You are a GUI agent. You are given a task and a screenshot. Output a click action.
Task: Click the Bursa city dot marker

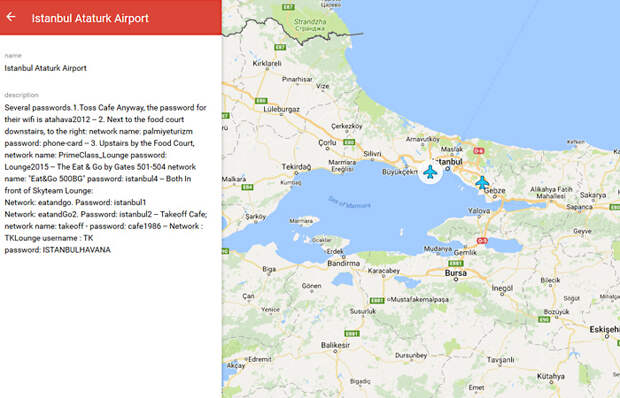point(456,279)
